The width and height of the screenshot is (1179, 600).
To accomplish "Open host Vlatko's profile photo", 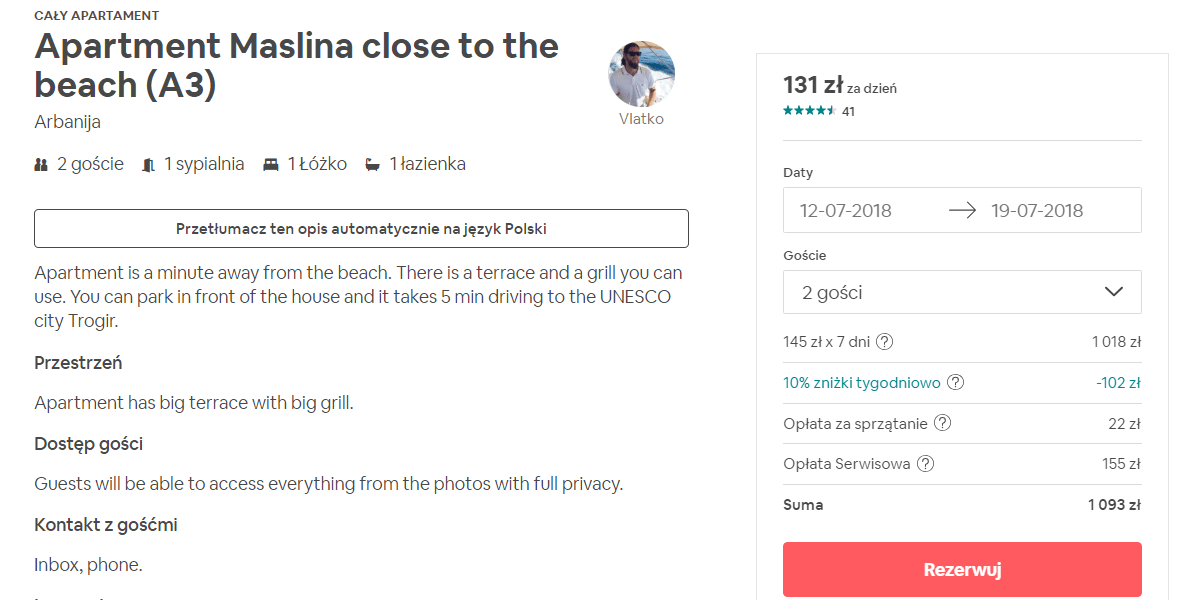I will click(642, 74).
